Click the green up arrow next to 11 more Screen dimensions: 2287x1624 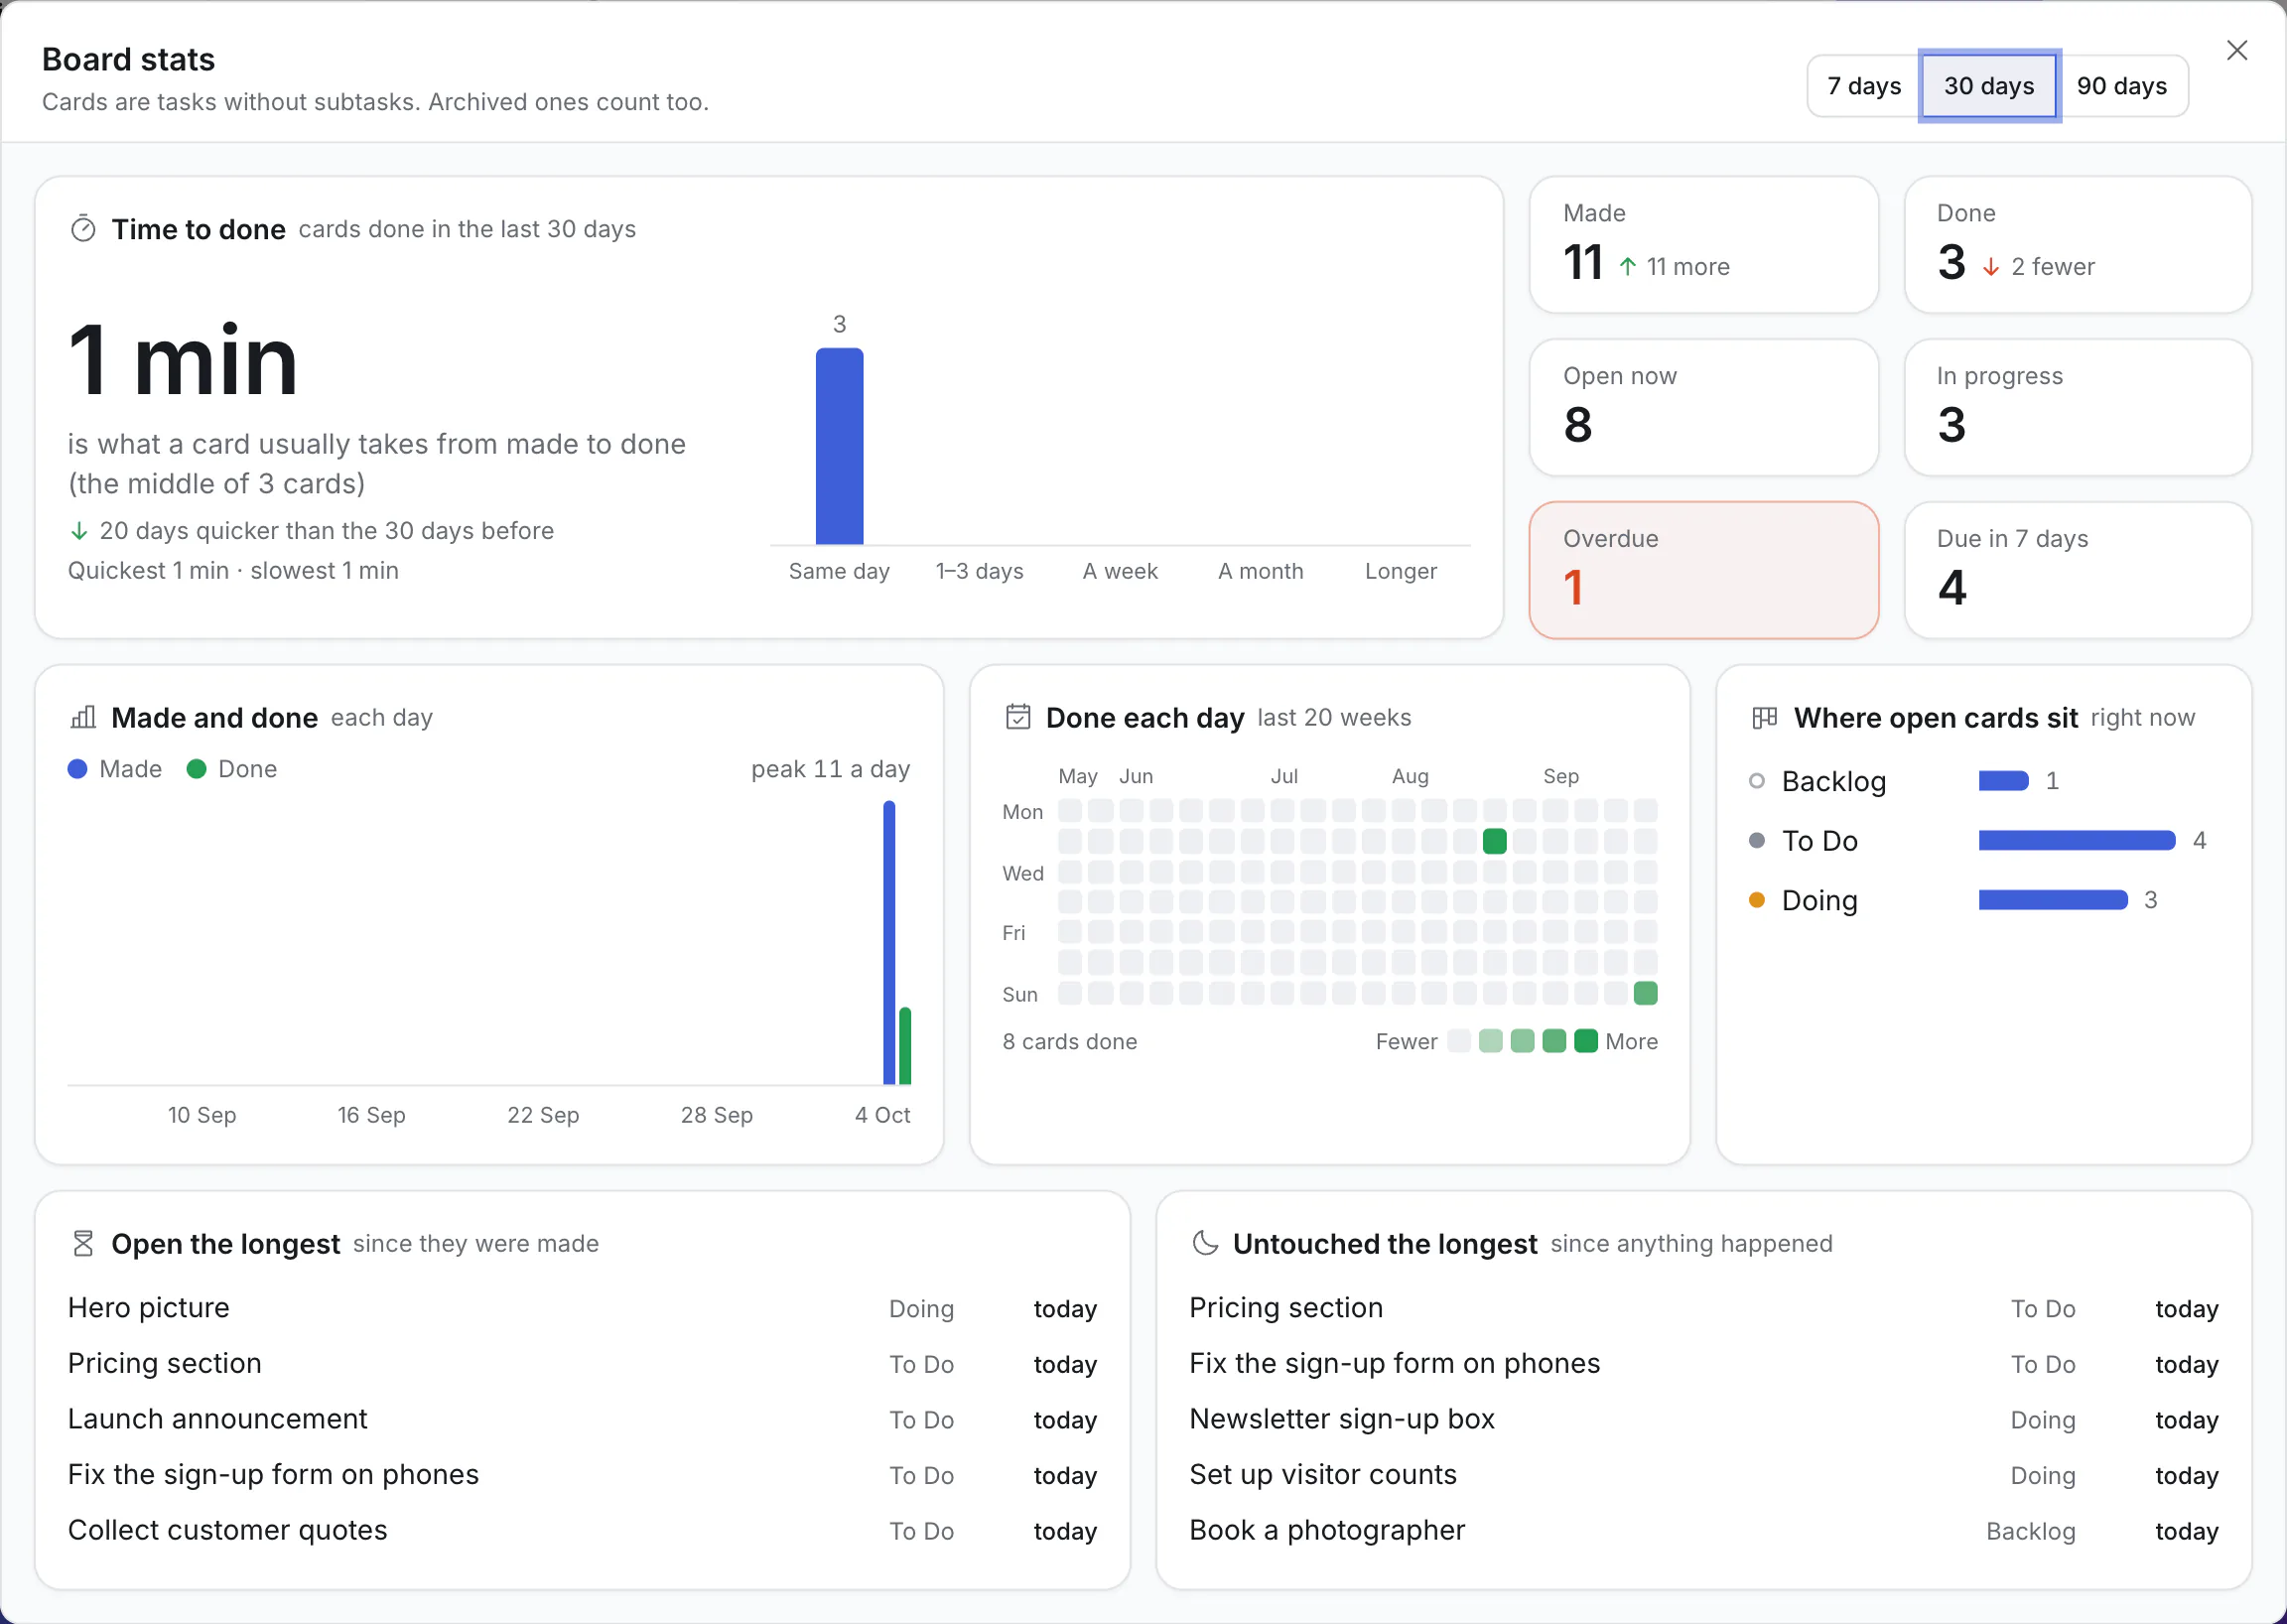[x=1627, y=266]
